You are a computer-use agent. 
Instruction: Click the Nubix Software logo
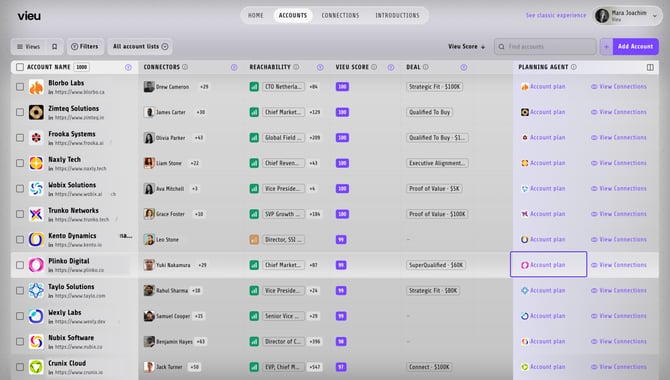click(x=36, y=342)
